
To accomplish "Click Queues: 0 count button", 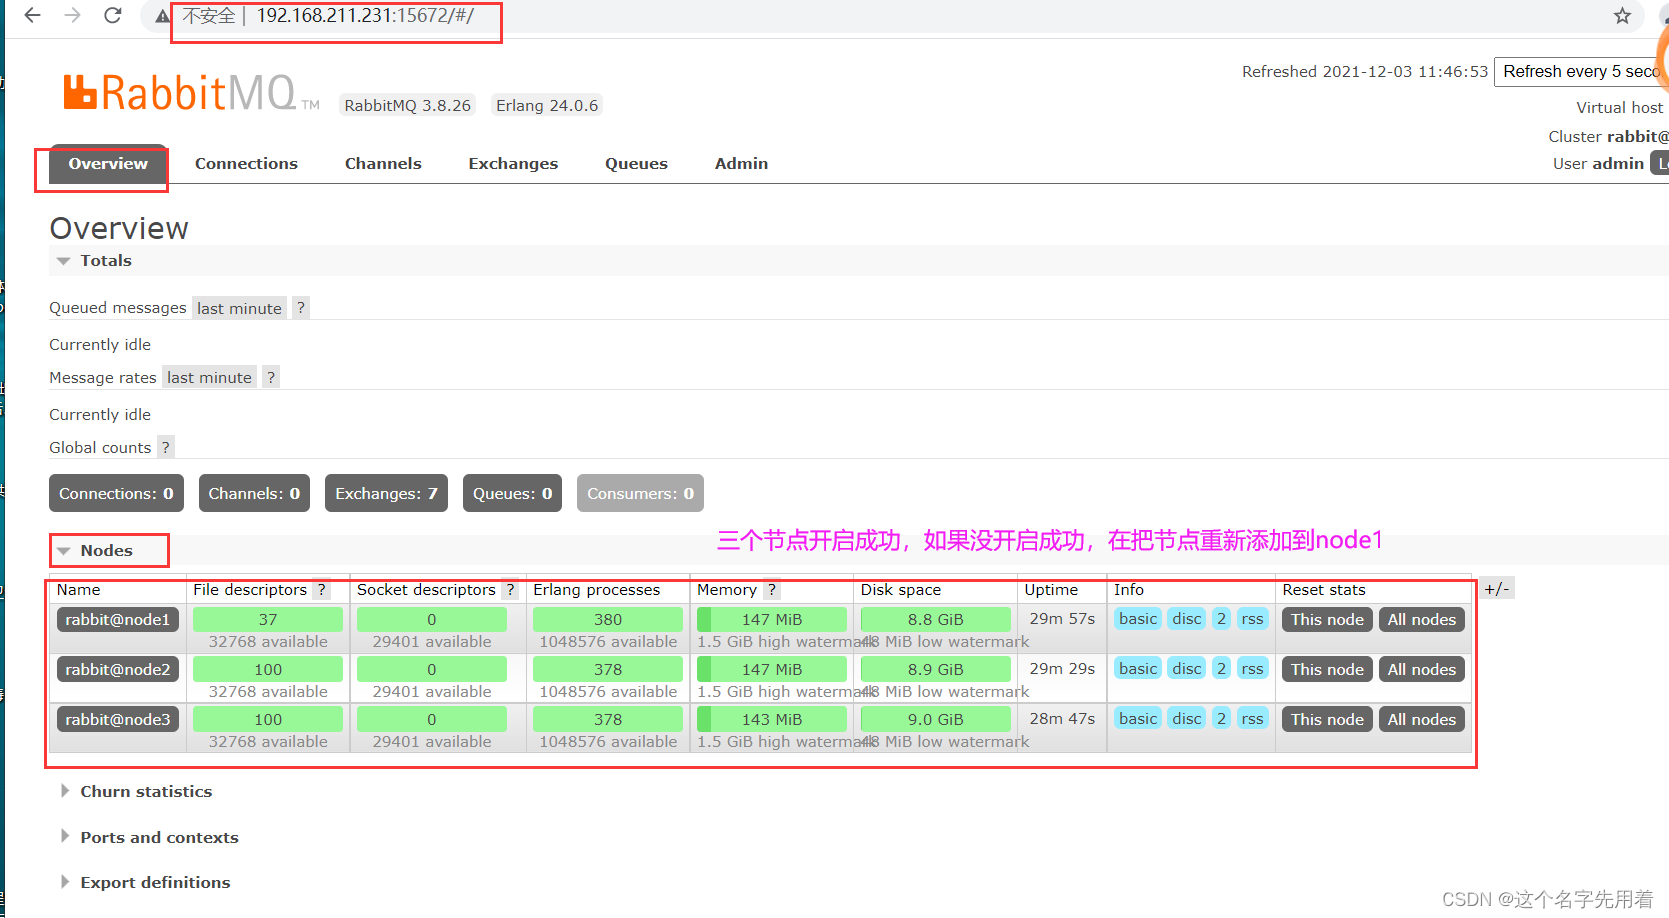I will [512, 493].
